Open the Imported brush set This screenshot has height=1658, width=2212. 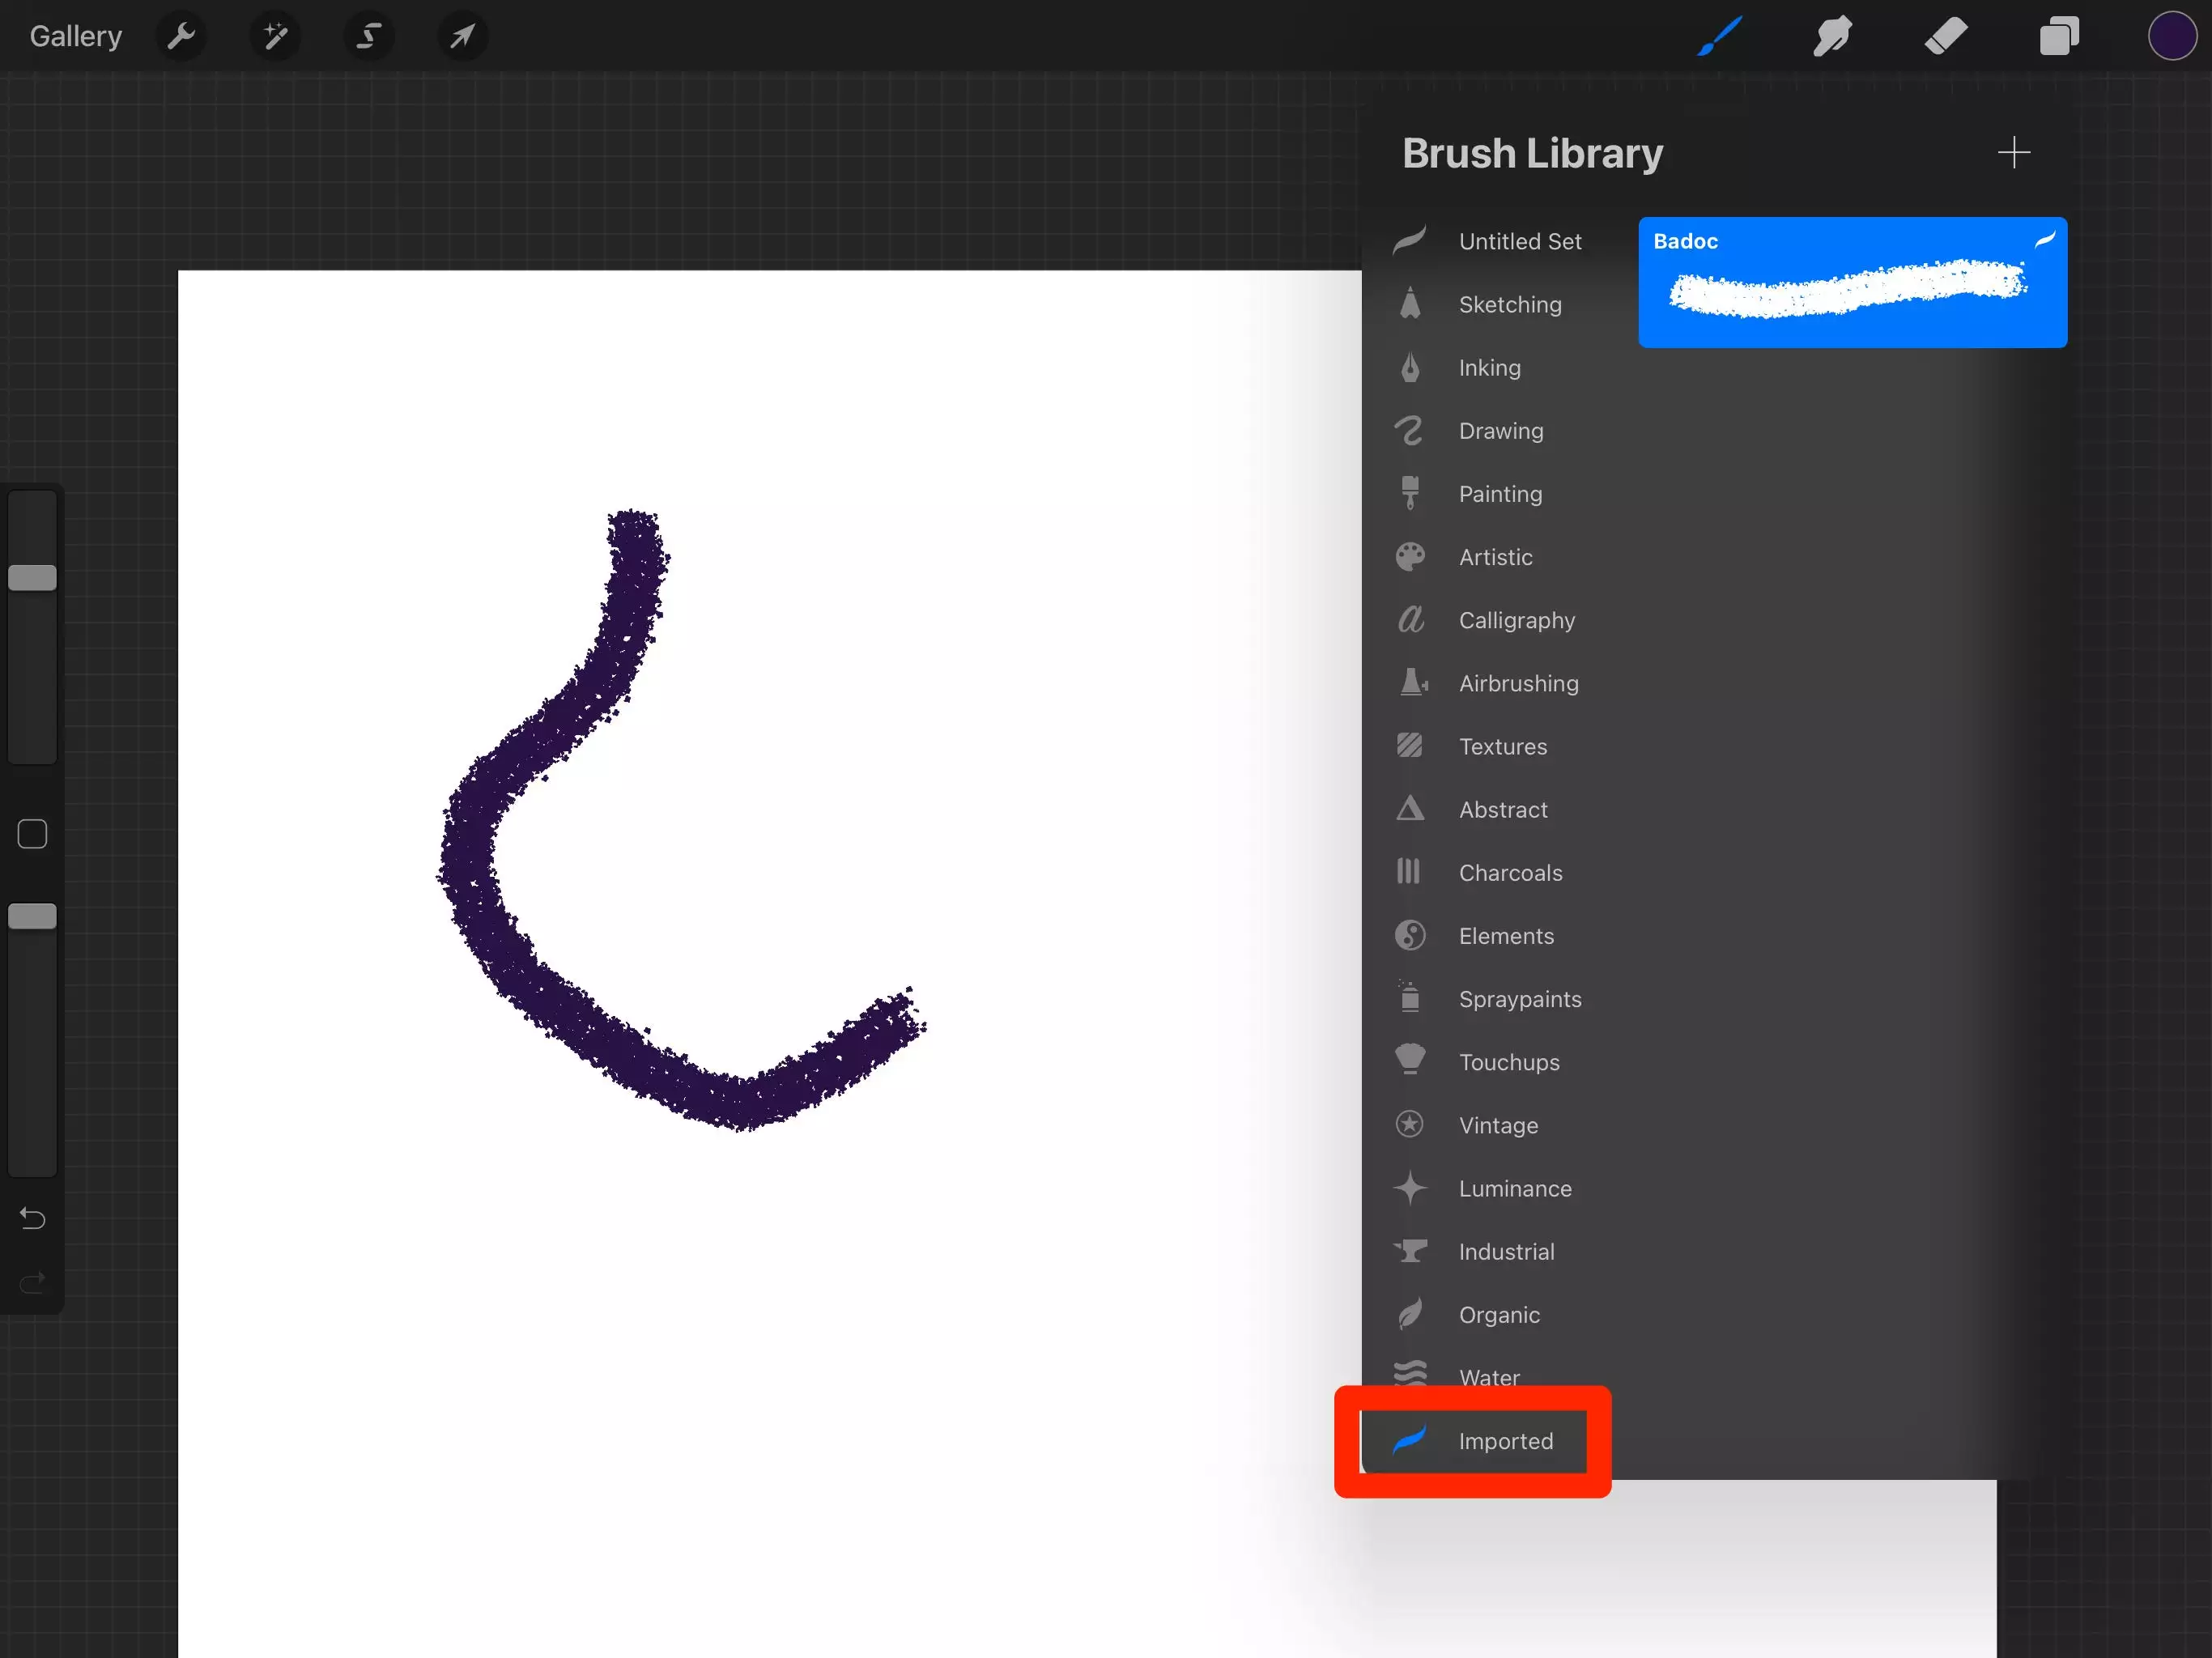[x=1504, y=1441]
